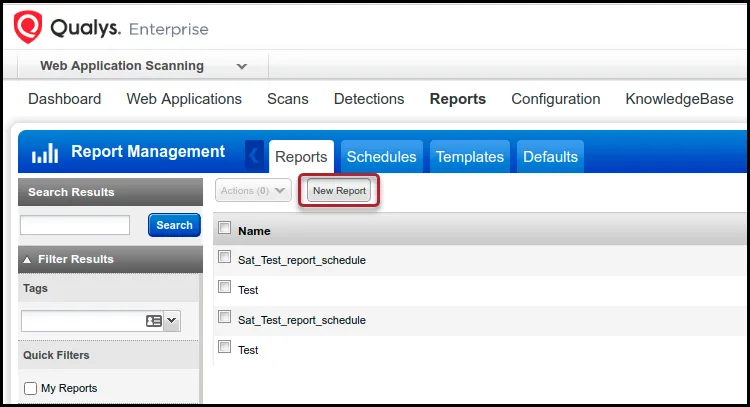The image size is (750, 407).
Task: Toggle the select-all checkbox by Name
Action: pos(224,228)
